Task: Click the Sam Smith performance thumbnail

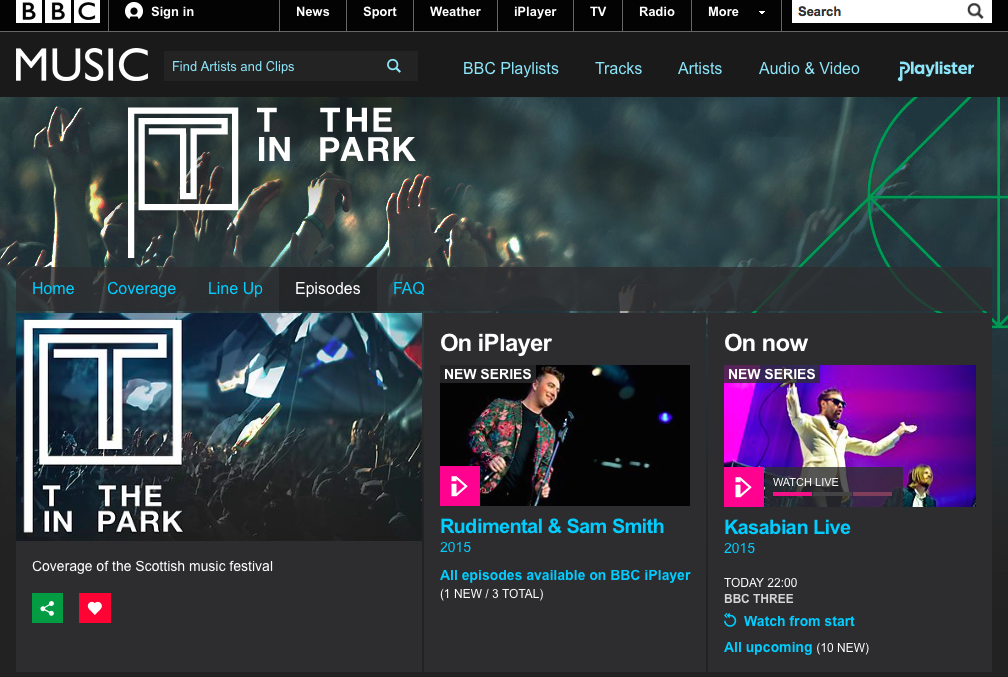Action: (565, 435)
